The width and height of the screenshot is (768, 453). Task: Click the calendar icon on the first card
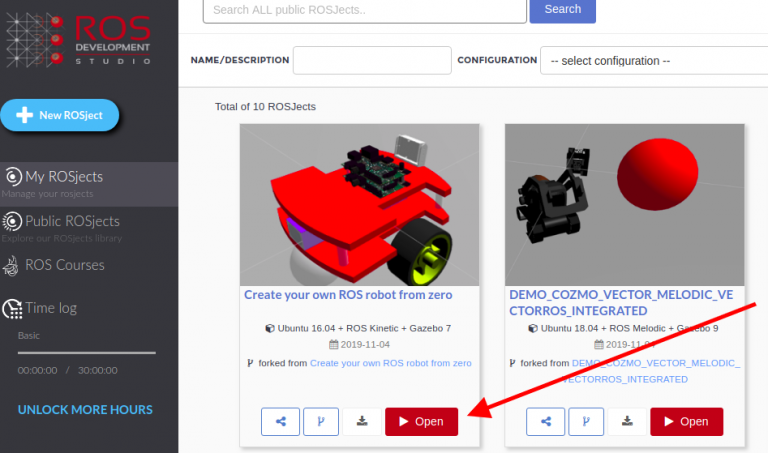click(x=334, y=345)
